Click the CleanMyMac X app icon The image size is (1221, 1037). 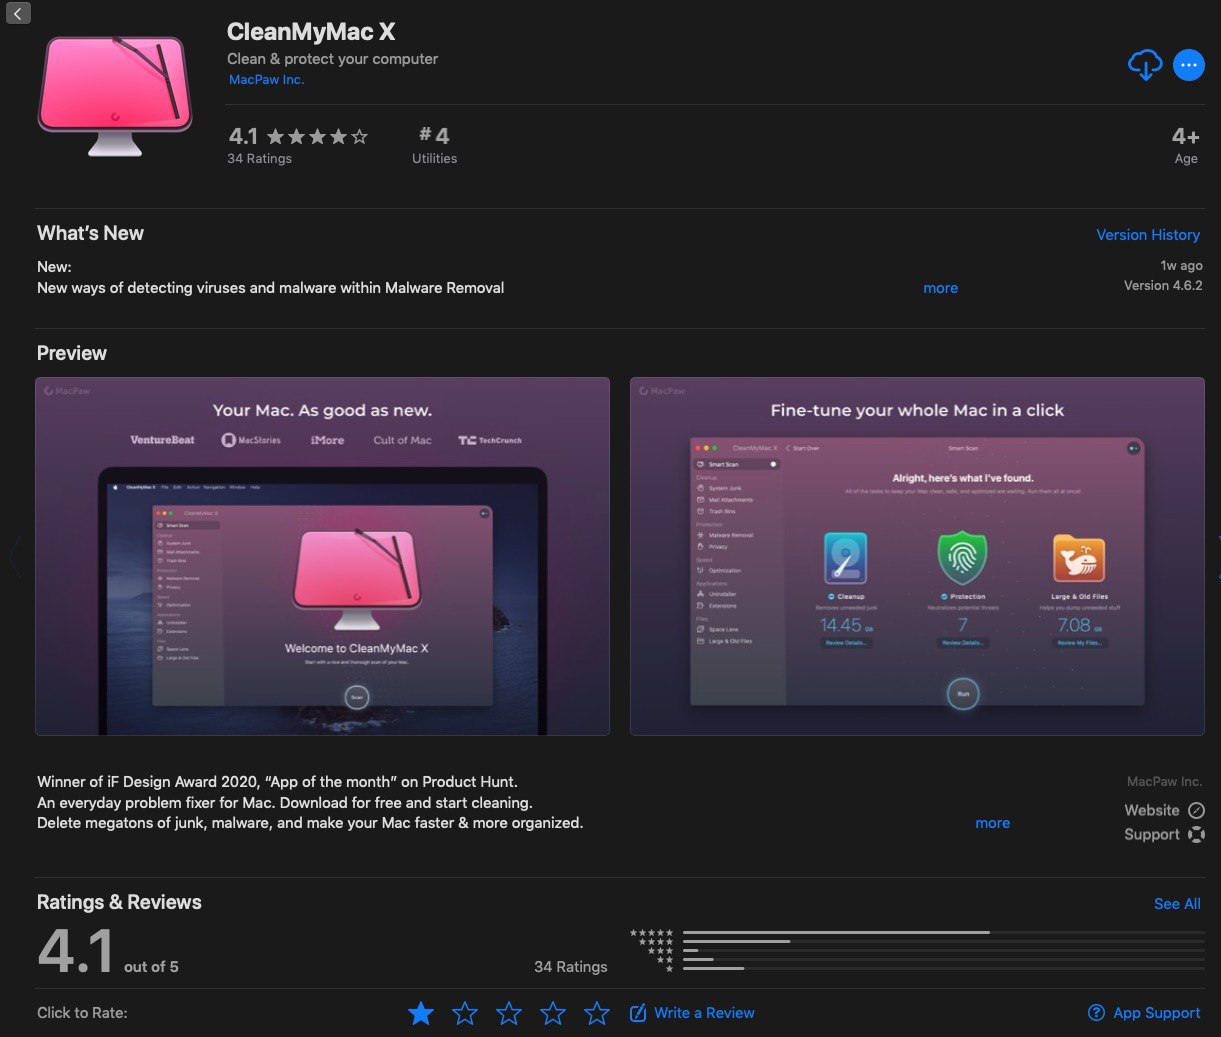[x=115, y=96]
